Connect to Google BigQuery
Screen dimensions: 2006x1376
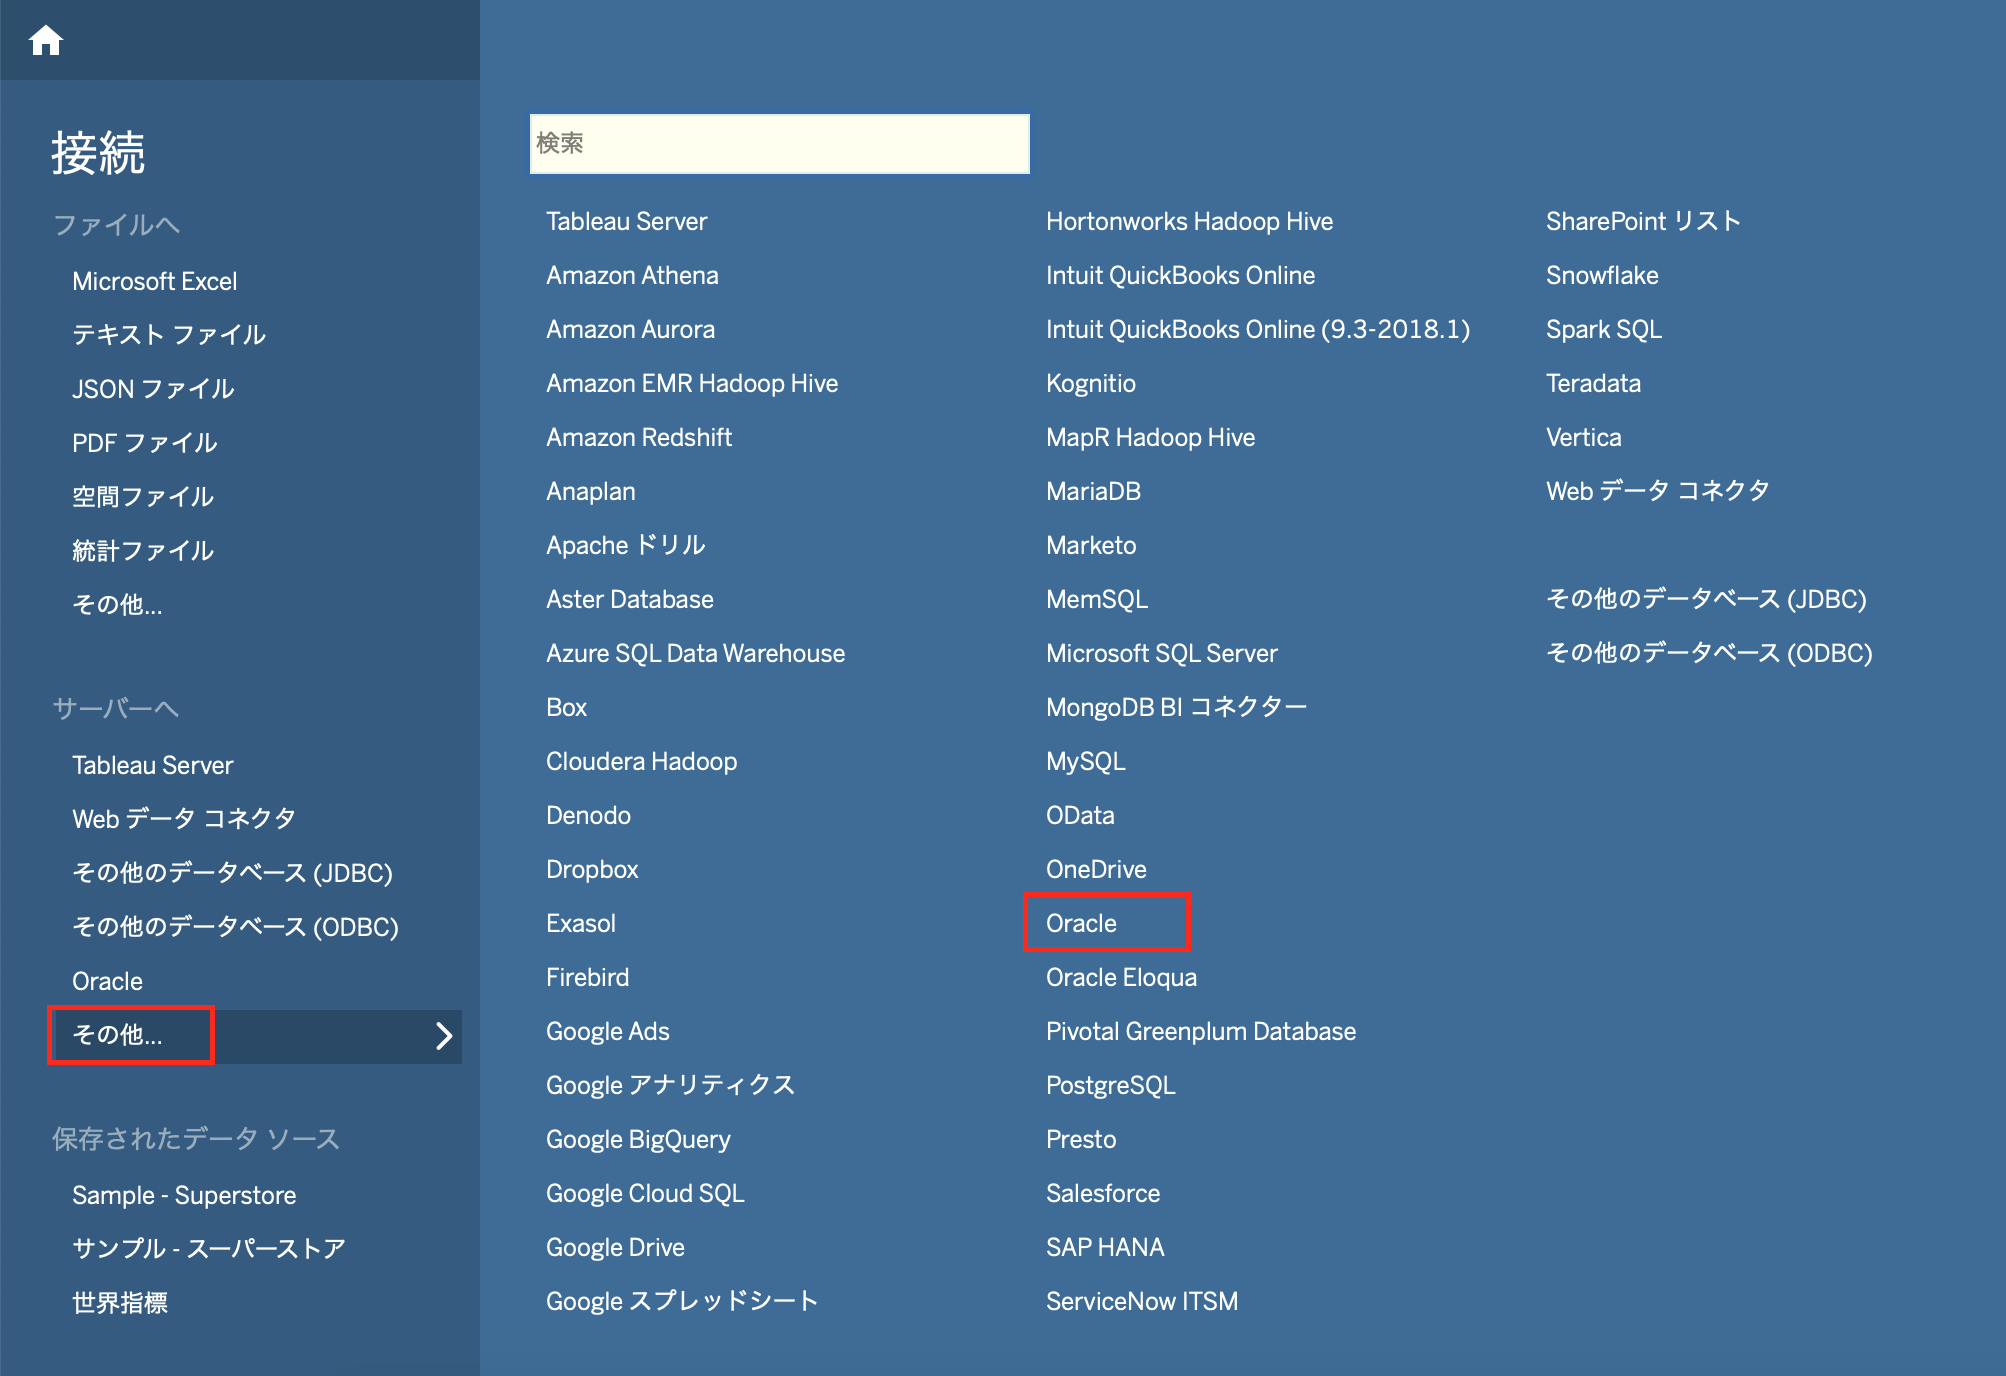click(x=637, y=1140)
